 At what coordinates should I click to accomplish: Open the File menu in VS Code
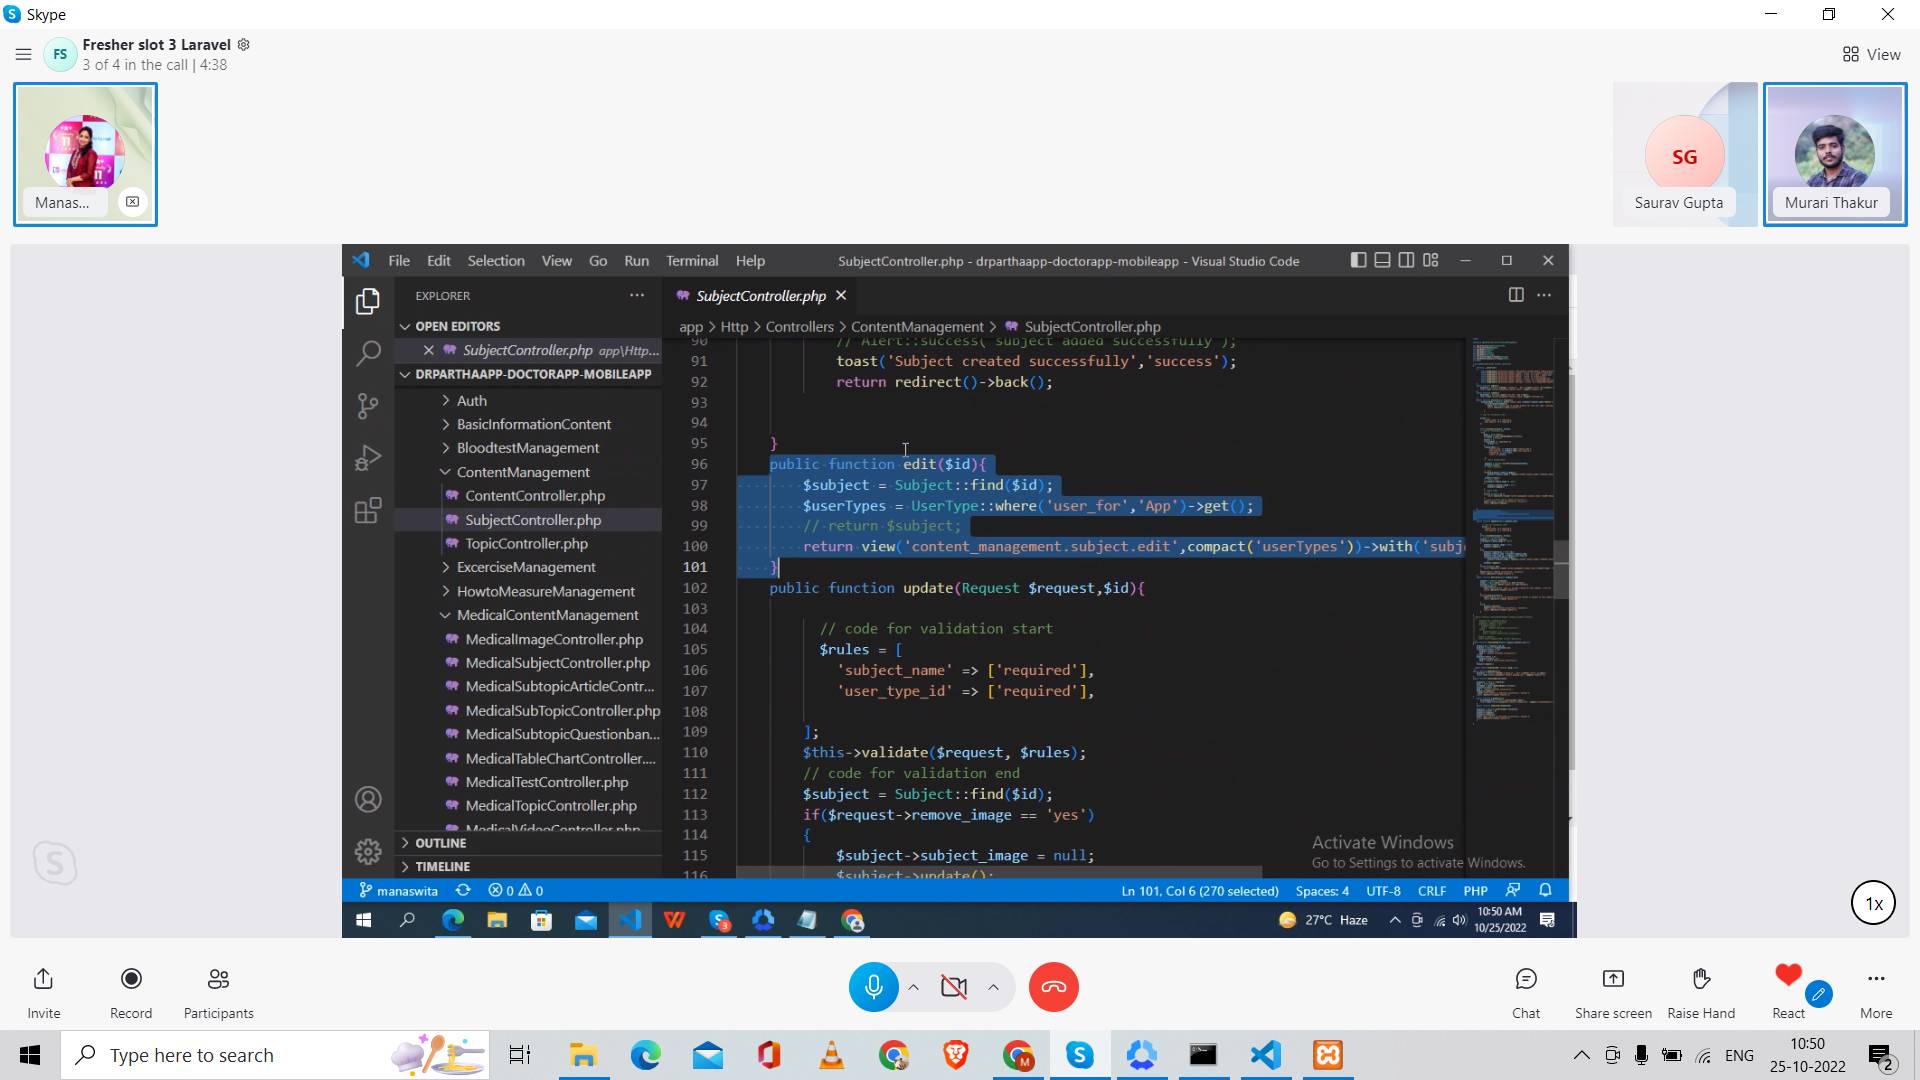[399, 260]
